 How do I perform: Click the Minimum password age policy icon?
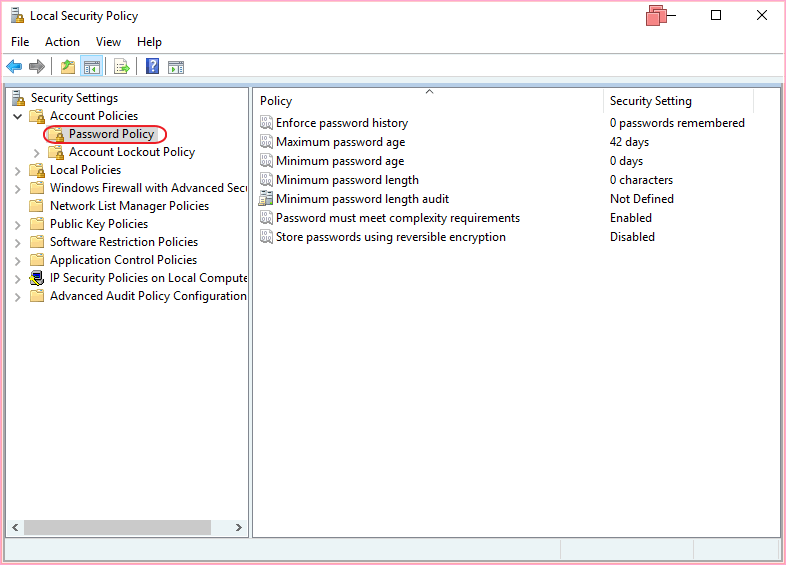[266, 161]
